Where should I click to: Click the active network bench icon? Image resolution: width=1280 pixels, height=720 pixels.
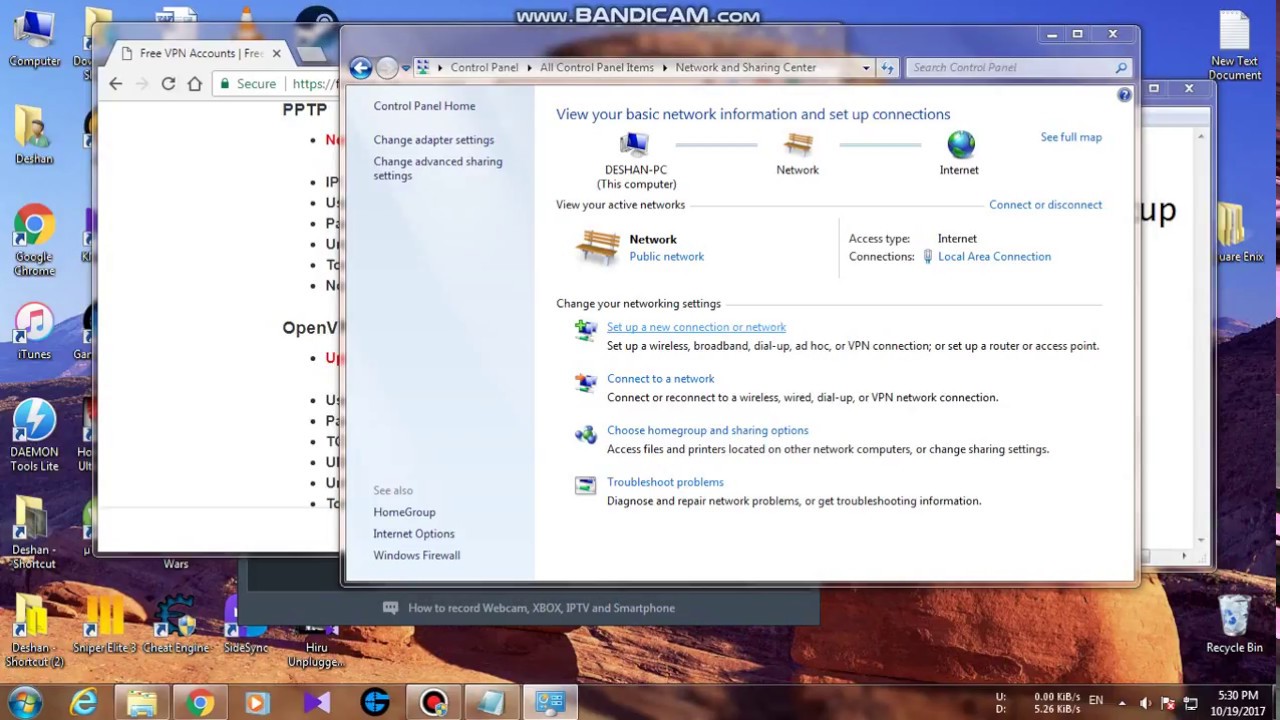598,247
